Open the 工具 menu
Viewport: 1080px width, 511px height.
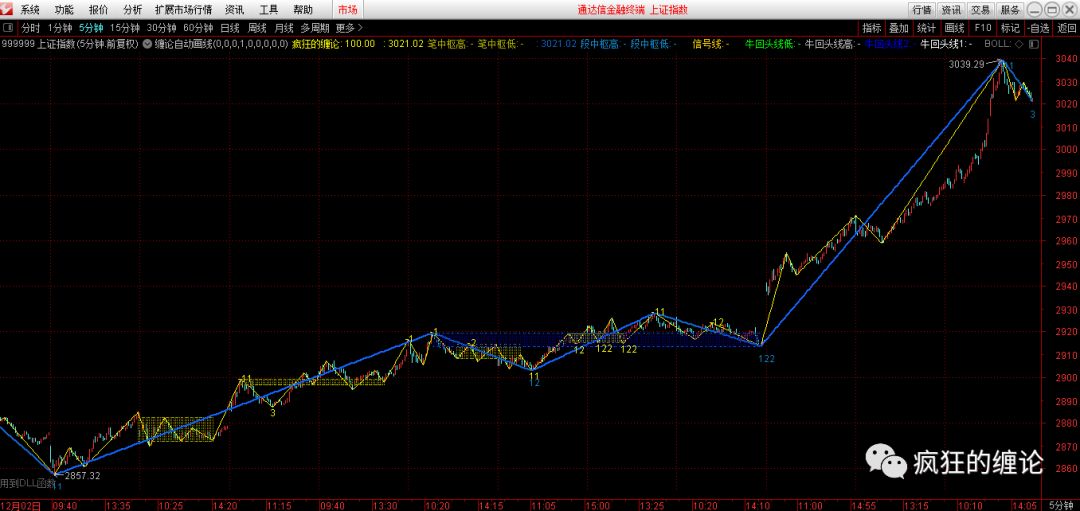tap(269, 10)
